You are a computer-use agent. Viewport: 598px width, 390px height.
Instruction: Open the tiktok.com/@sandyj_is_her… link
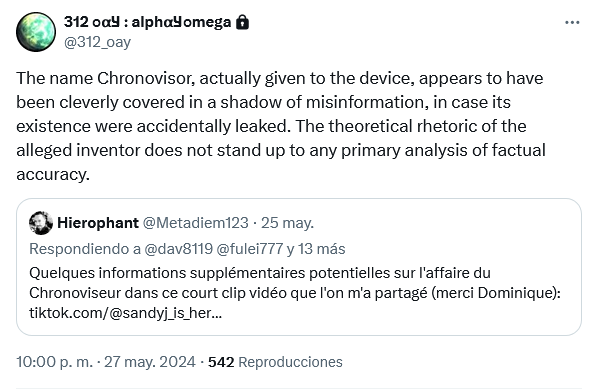point(125,313)
